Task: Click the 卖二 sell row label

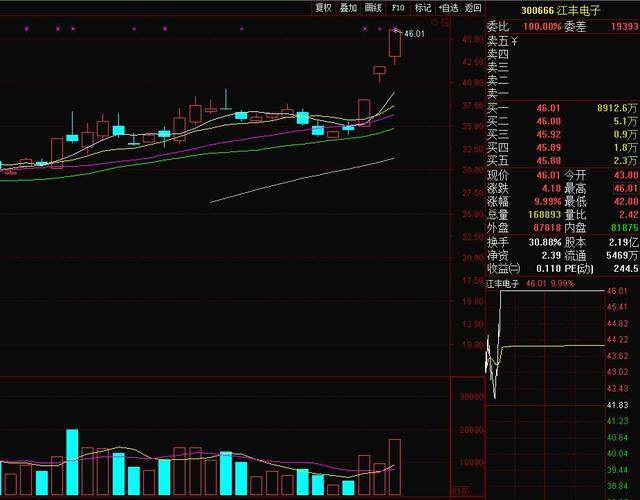Action: (498, 80)
